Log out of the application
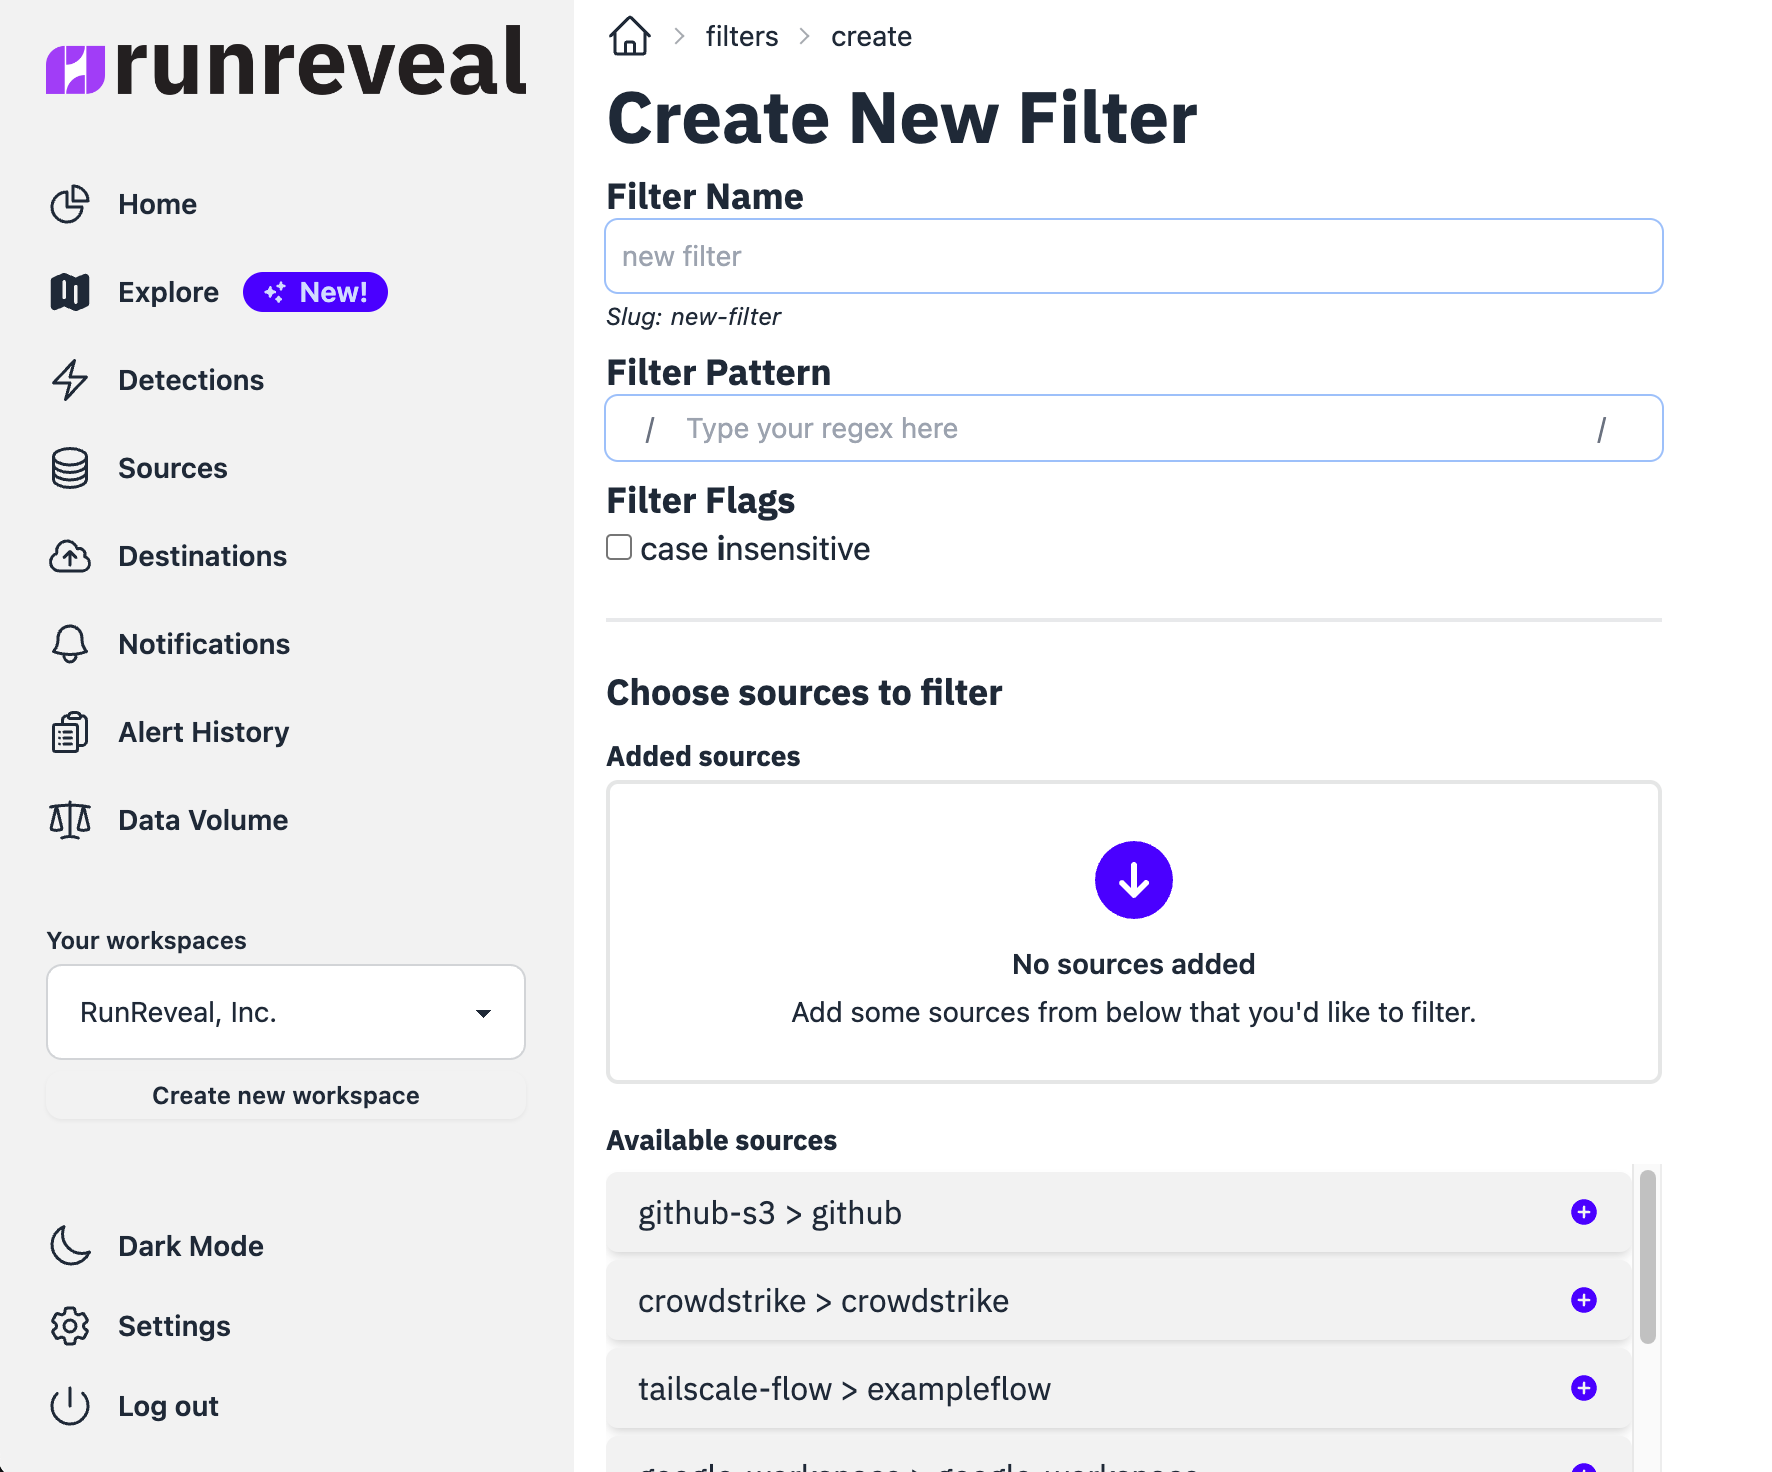 point(168,1406)
